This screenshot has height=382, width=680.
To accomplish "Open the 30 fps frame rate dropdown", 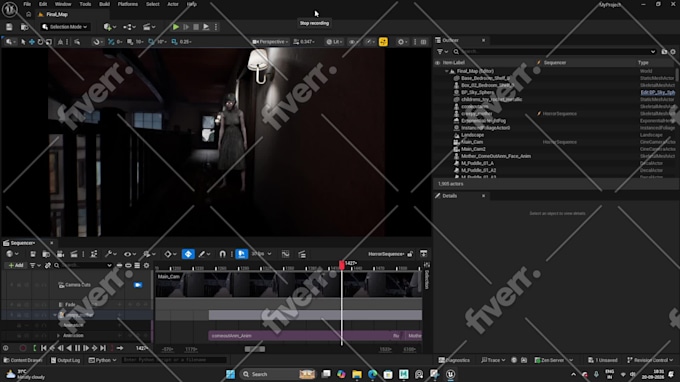I will pos(262,254).
